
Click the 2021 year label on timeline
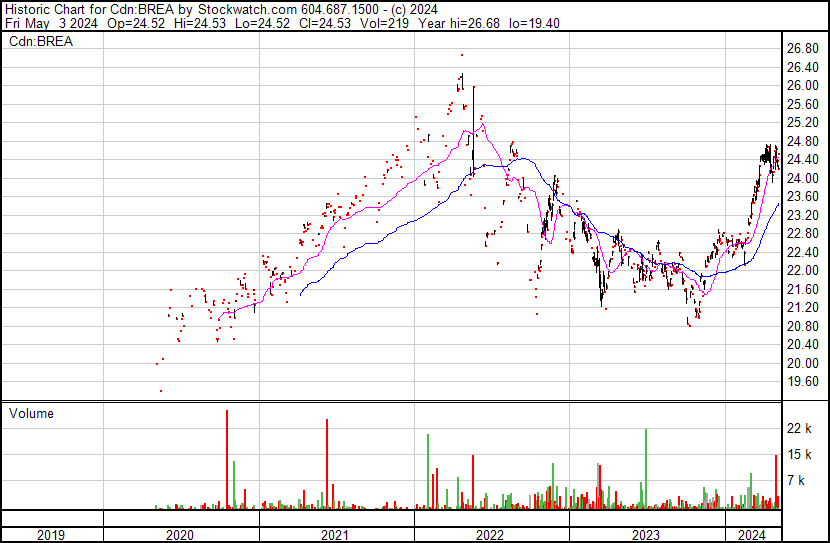336,535
